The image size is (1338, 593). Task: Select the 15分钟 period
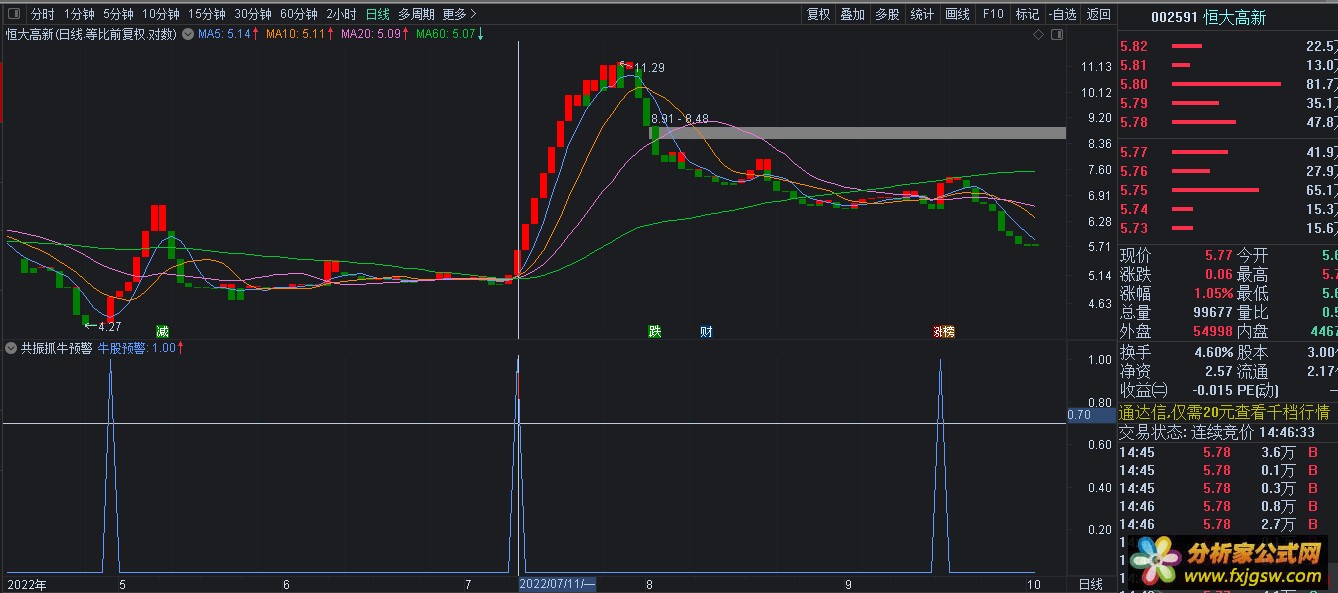tap(207, 14)
